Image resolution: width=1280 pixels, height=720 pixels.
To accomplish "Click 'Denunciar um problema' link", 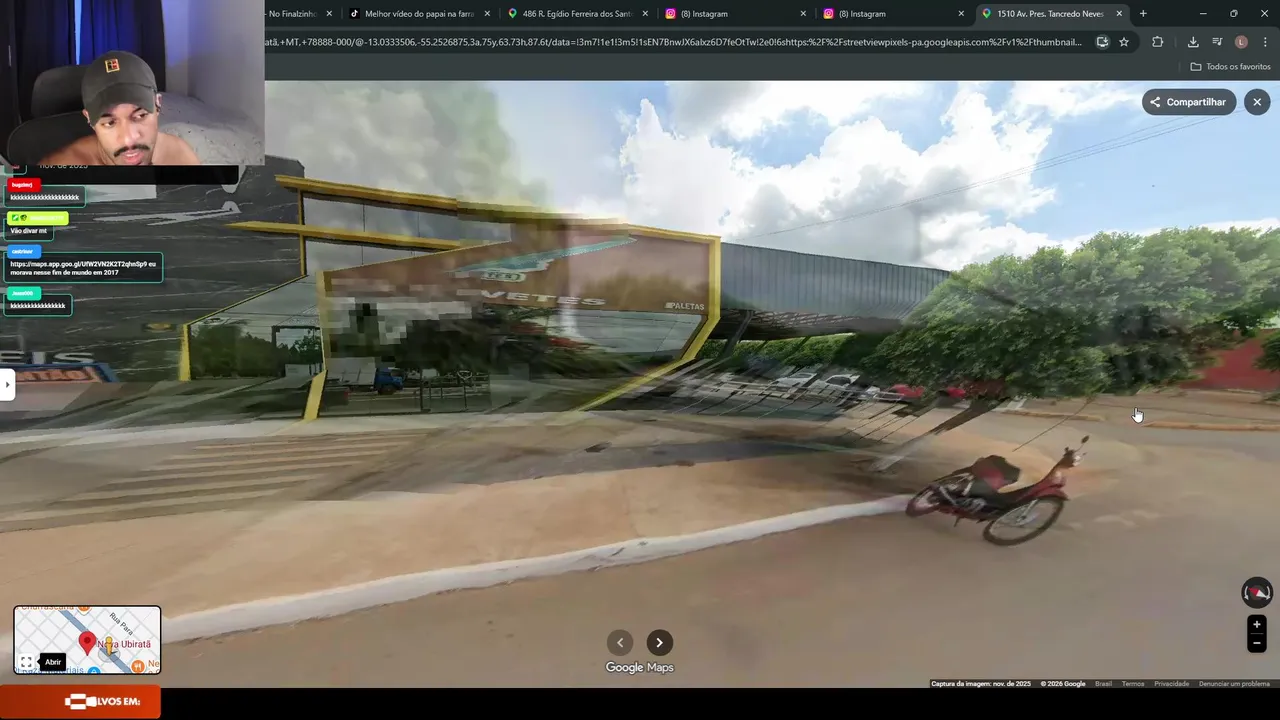I will [x=1234, y=684].
